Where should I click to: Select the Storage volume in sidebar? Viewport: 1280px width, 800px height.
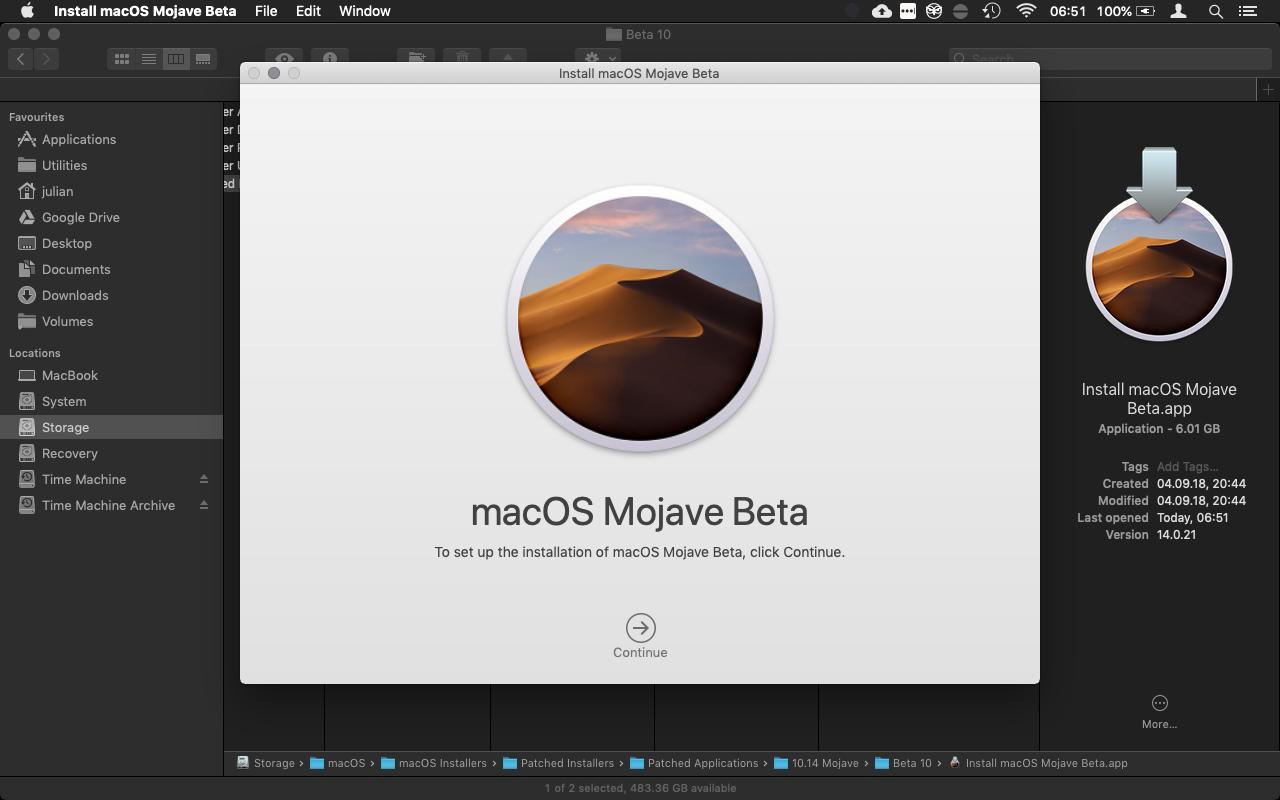(x=111, y=427)
